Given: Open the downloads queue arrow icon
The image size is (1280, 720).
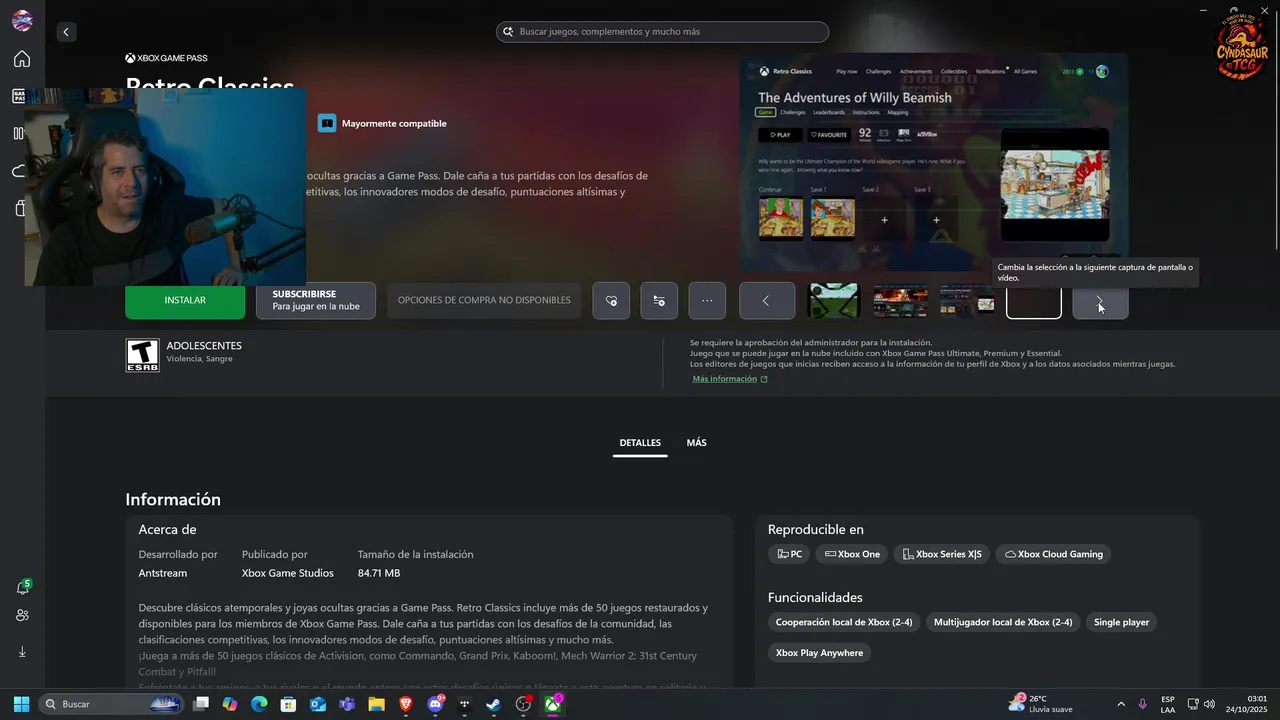Looking at the screenshot, I should [x=22, y=651].
